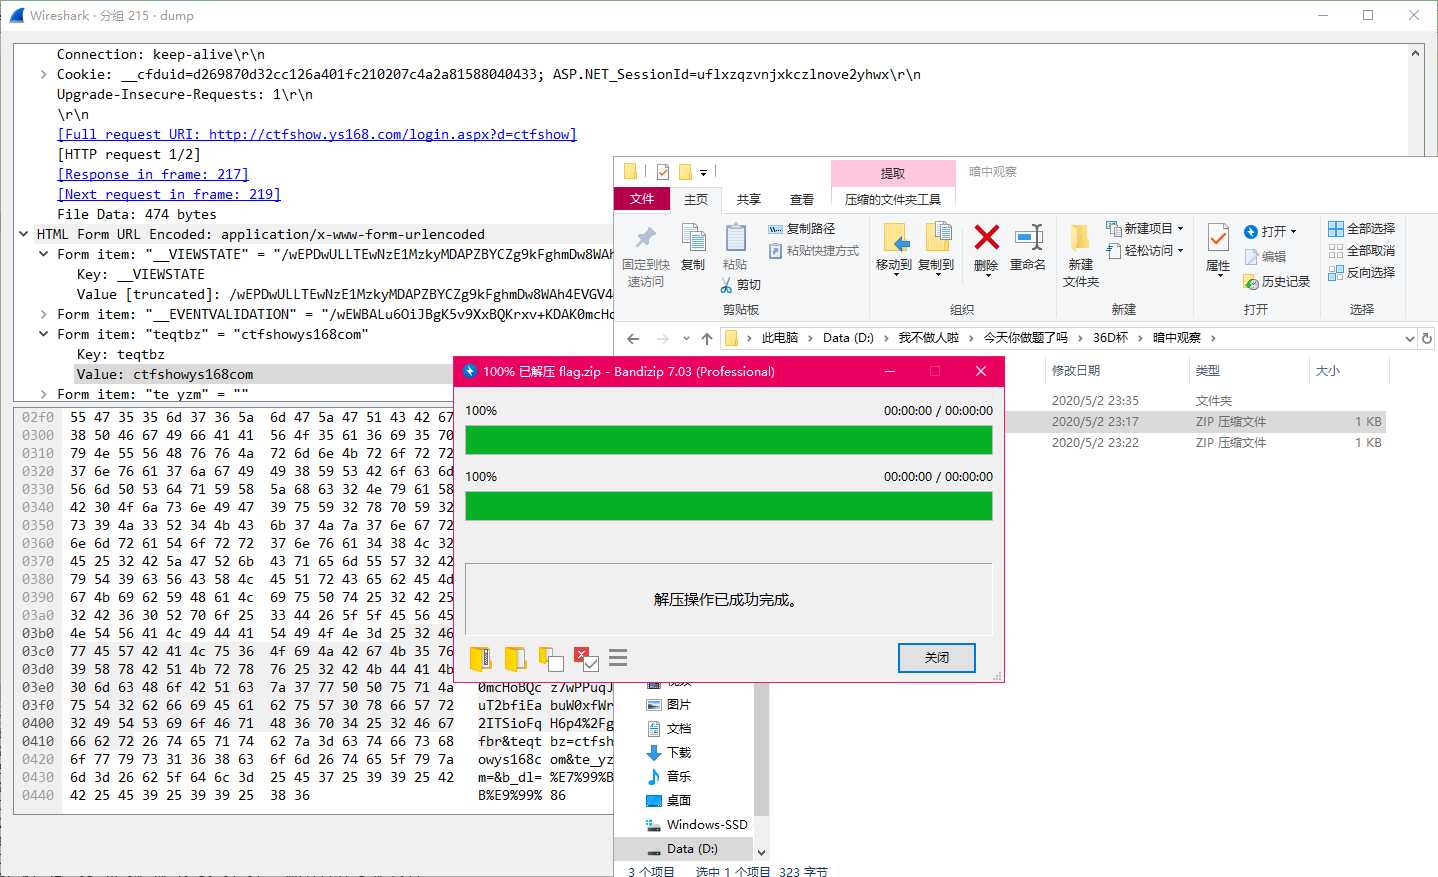Switch to the 主页 (Home) ribbon tab
Image resolution: width=1438 pixels, height=877 pixels.
pos(696,199)
